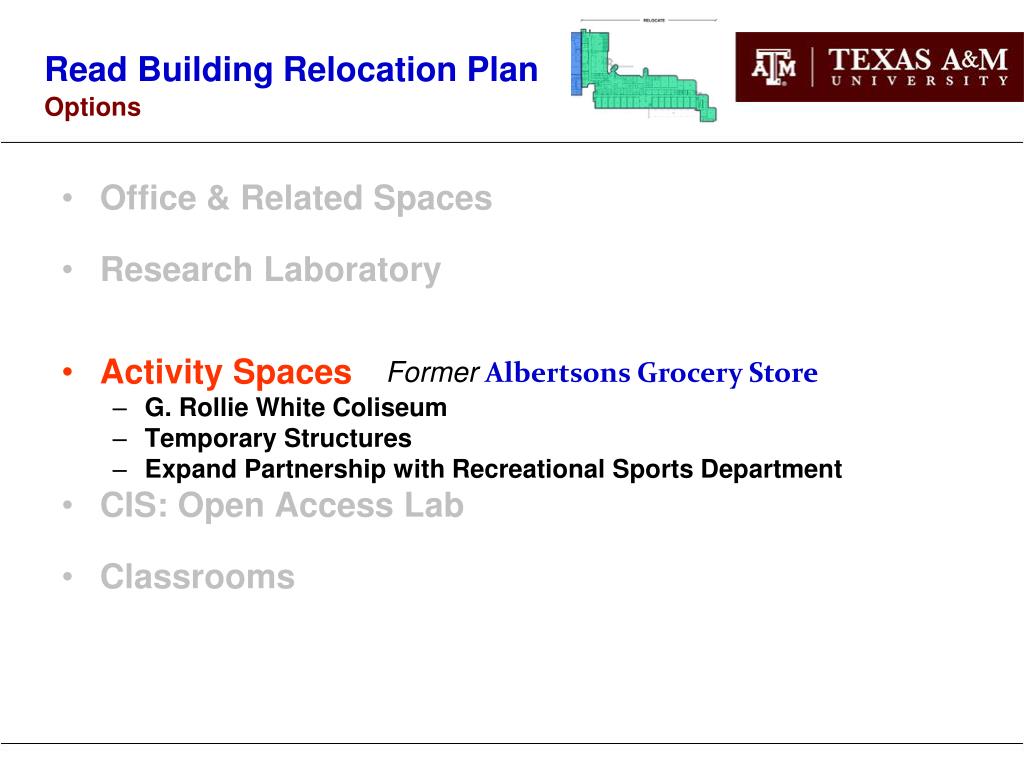Select the G. Rollie White Coliseum item

pyautogui.click(x=296, y=408)
